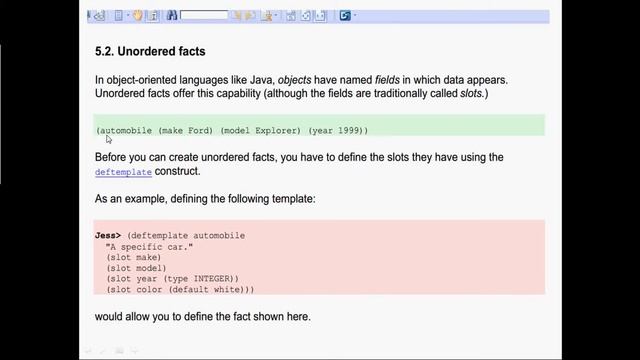This screenshot has width=640, height=360.
Task: Click the rotate view icon
Action: [x=306, y=16]
